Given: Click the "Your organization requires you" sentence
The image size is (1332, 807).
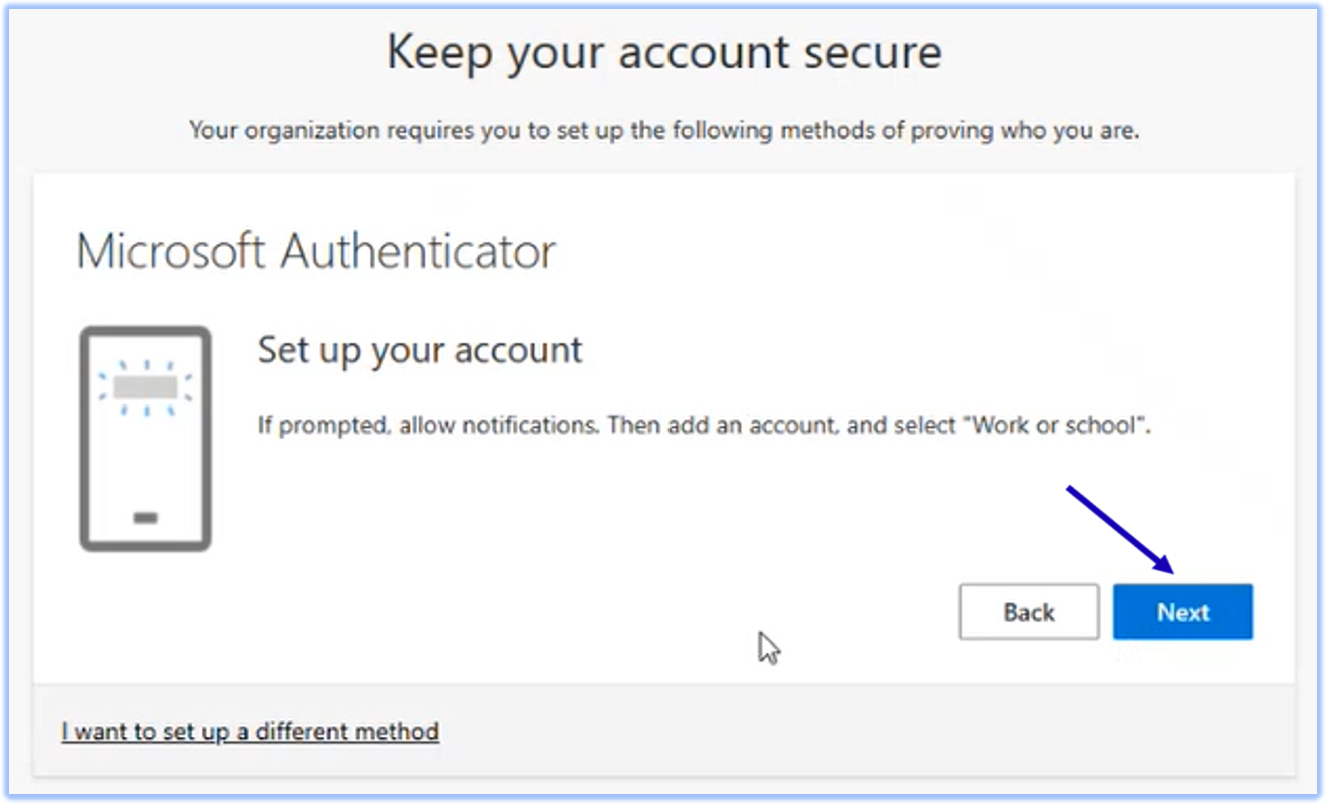Looking at the screenshot, I should pos(664,130).
